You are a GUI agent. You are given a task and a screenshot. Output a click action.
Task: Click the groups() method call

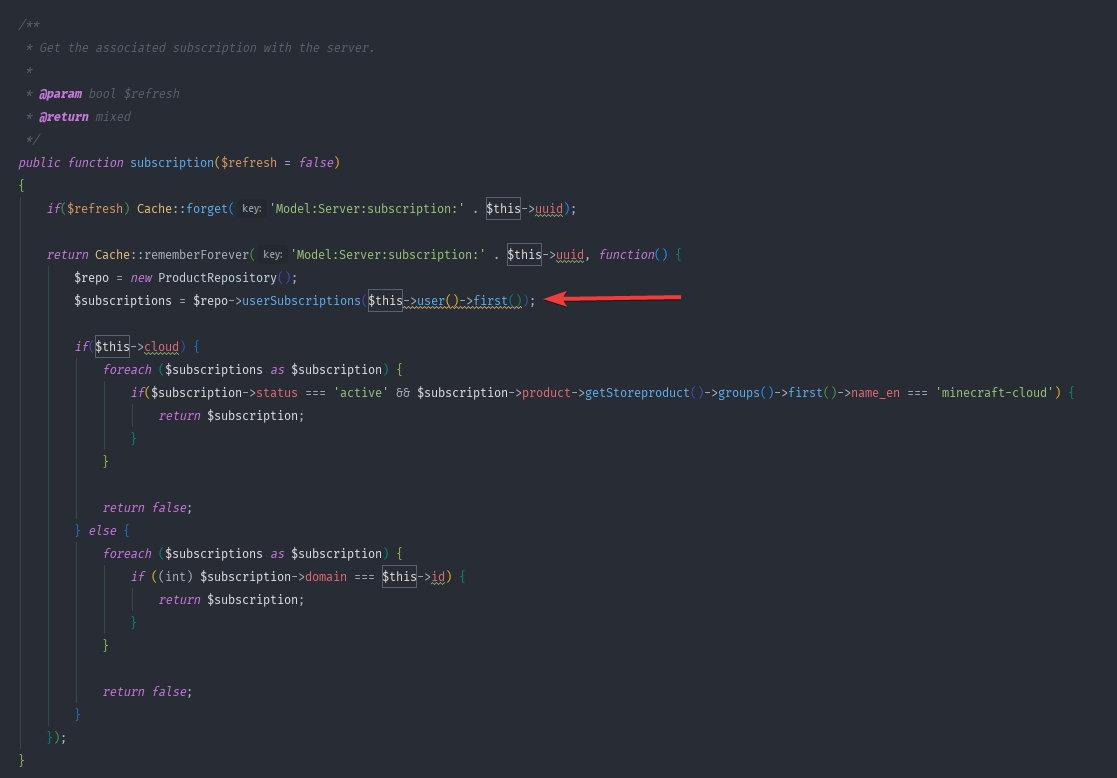(739, 393)
